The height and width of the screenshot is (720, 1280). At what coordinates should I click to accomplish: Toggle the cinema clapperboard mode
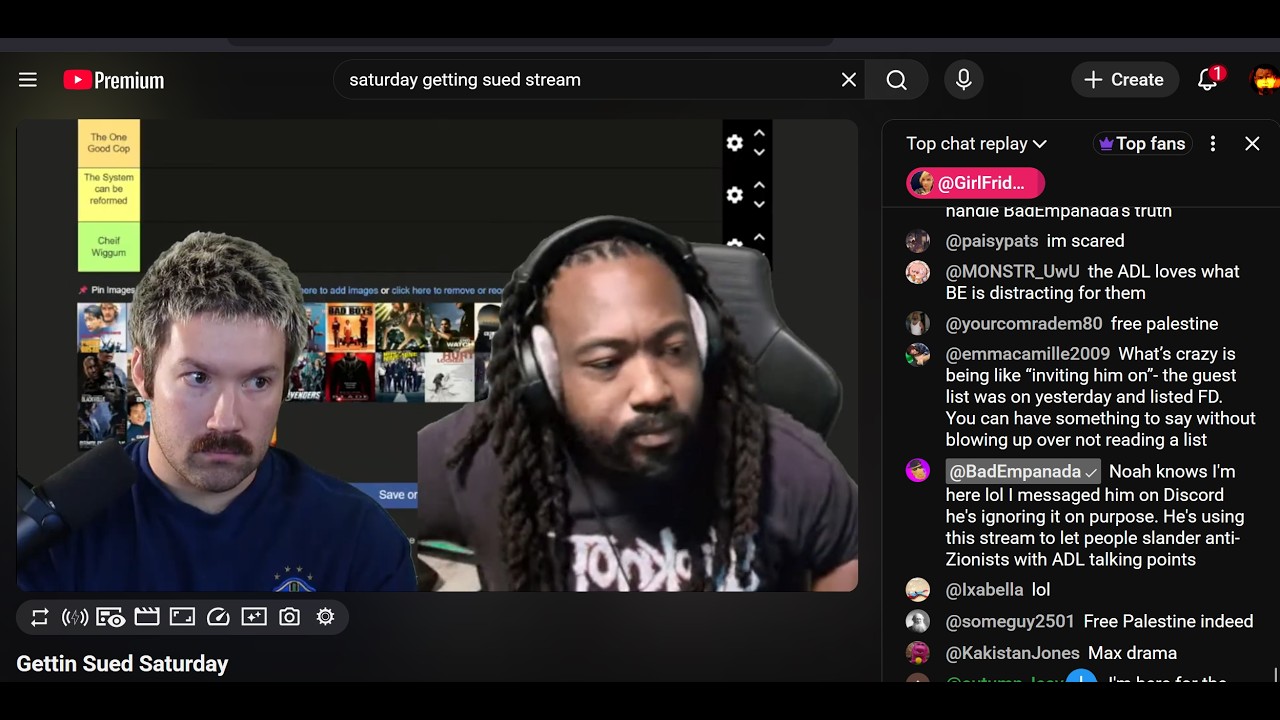tap(147, 618)
